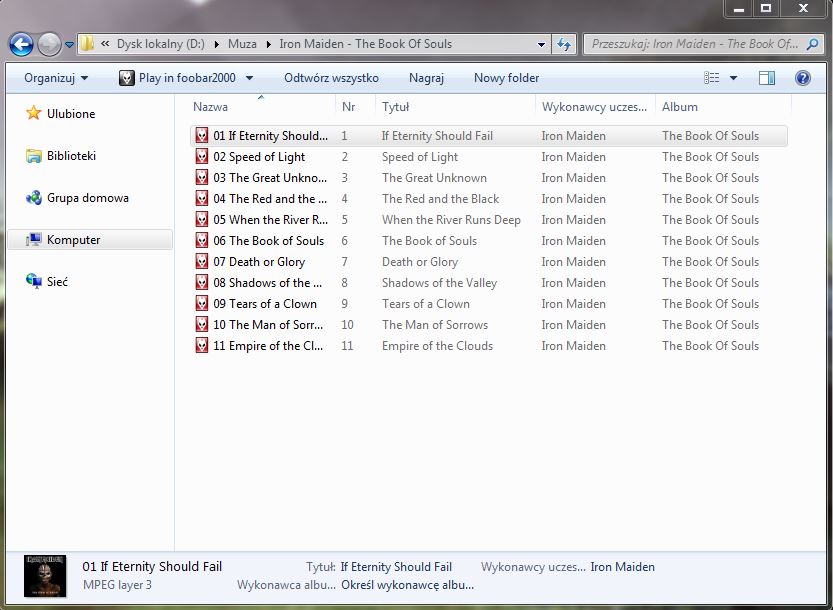Click icon of 01 If Eternity Should file
This screenshot has height=610, width=833.
click(202, 135)
